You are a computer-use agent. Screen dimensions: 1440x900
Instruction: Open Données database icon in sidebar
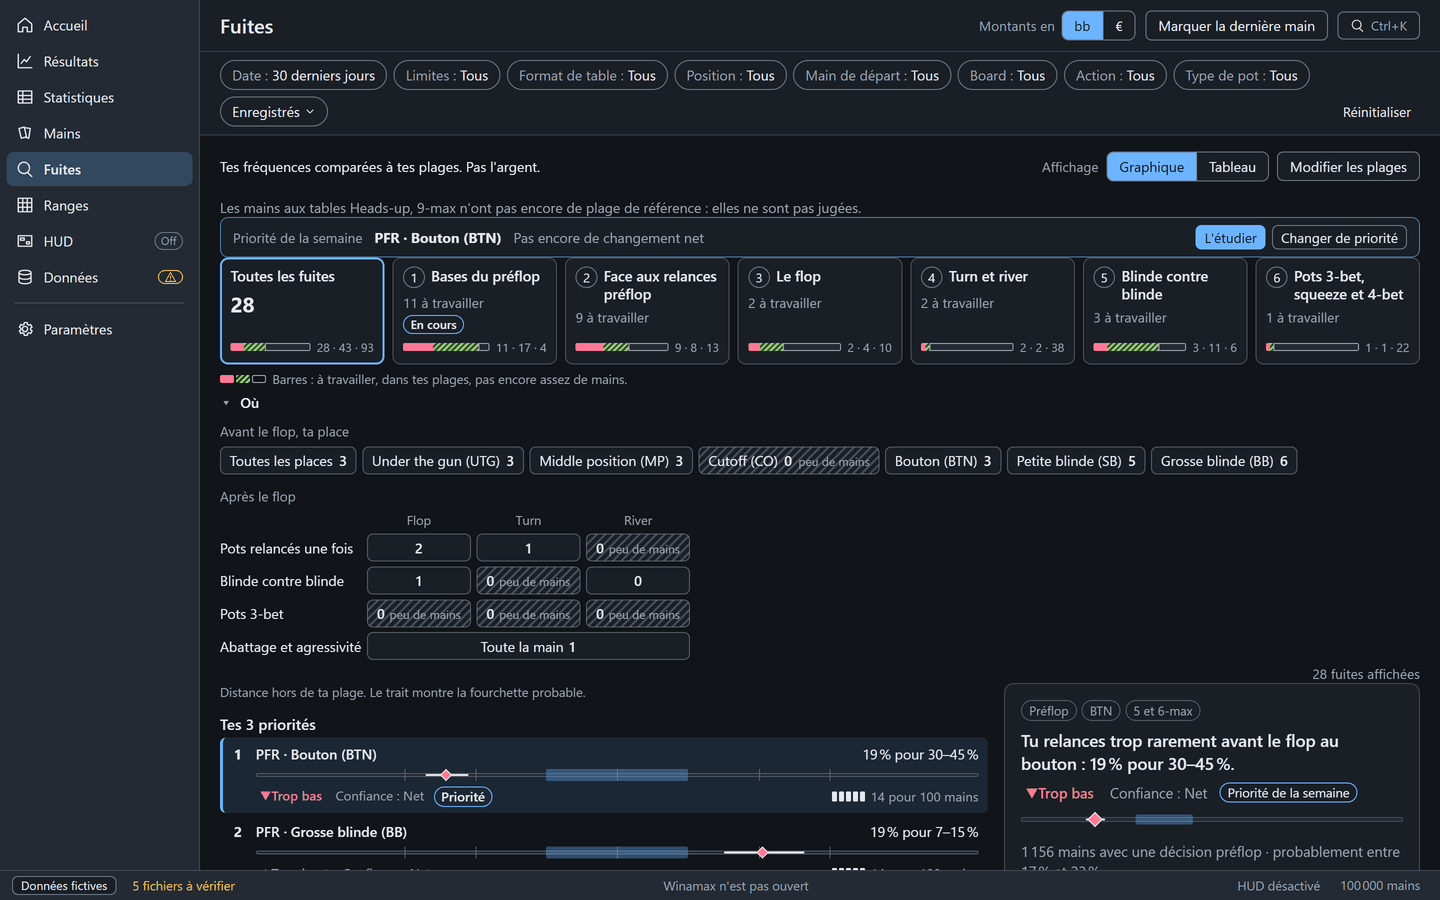[25, 277]
